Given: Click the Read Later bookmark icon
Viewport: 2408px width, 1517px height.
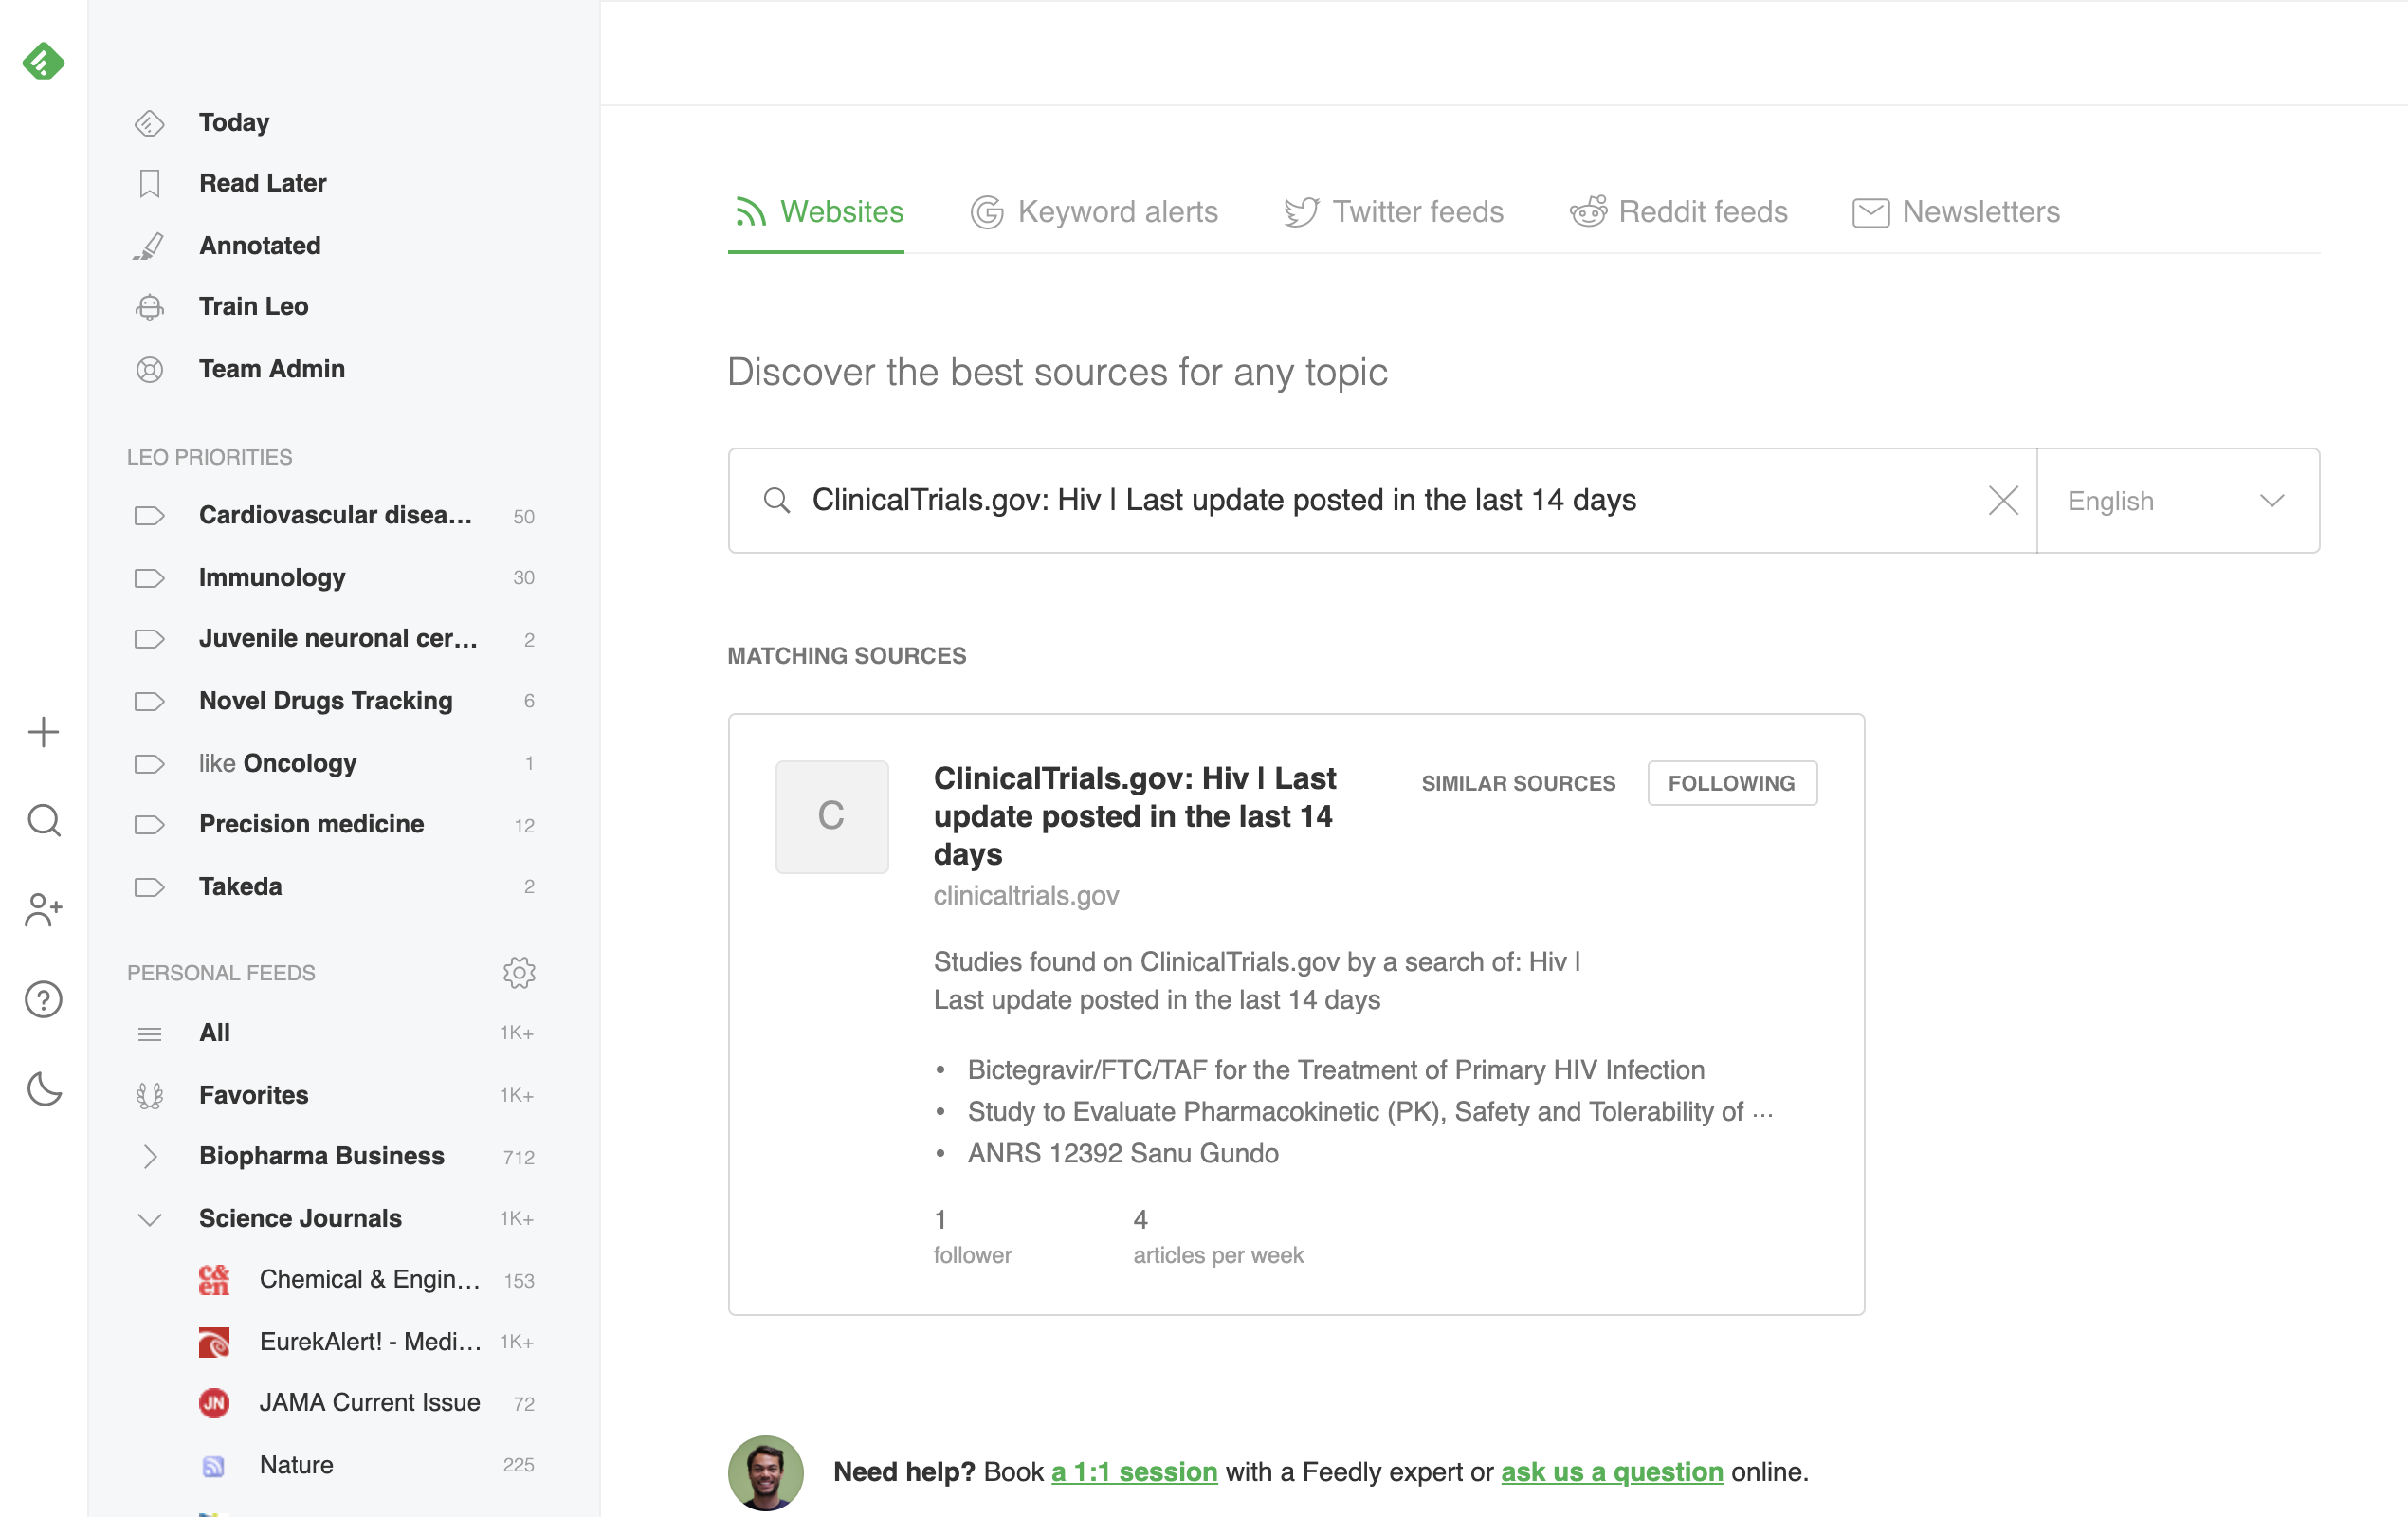Looking at the screenshot, I should pos(149,184).
